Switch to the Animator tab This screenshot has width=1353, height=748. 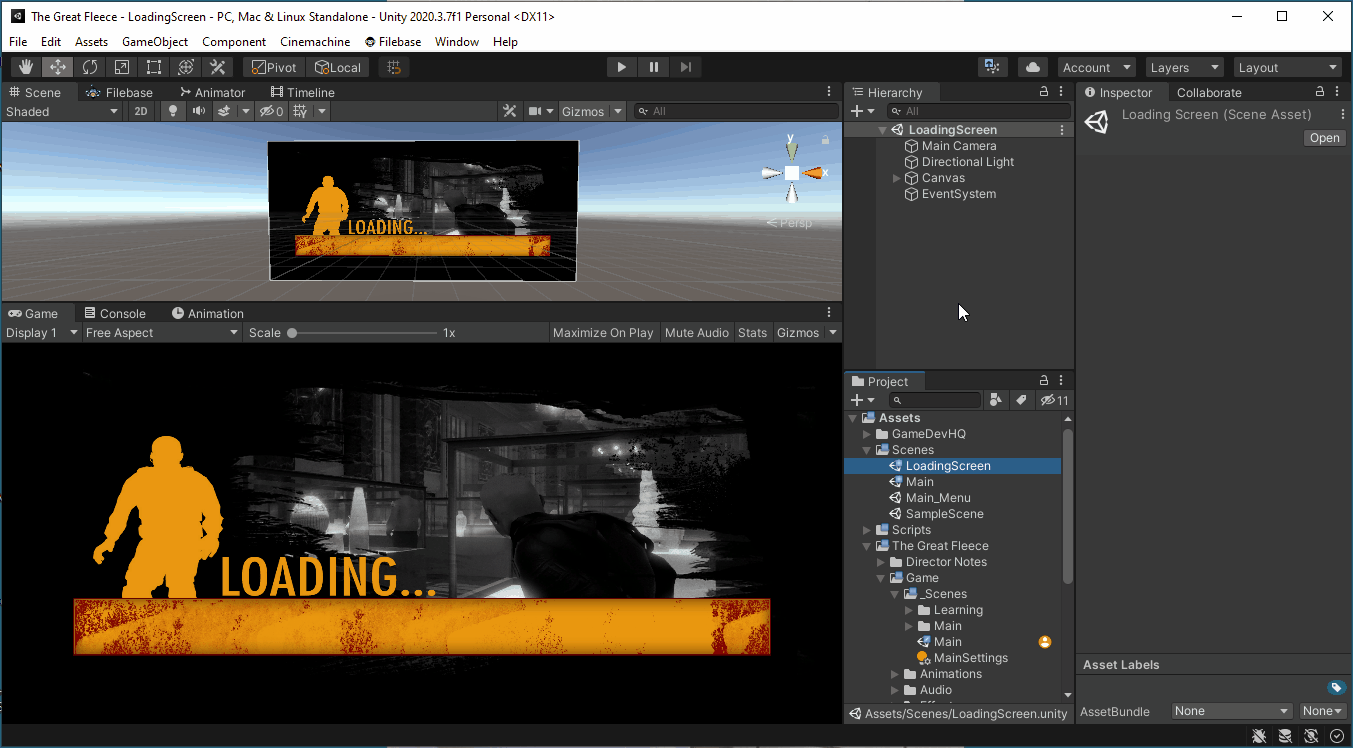click(x=212, y=92)
